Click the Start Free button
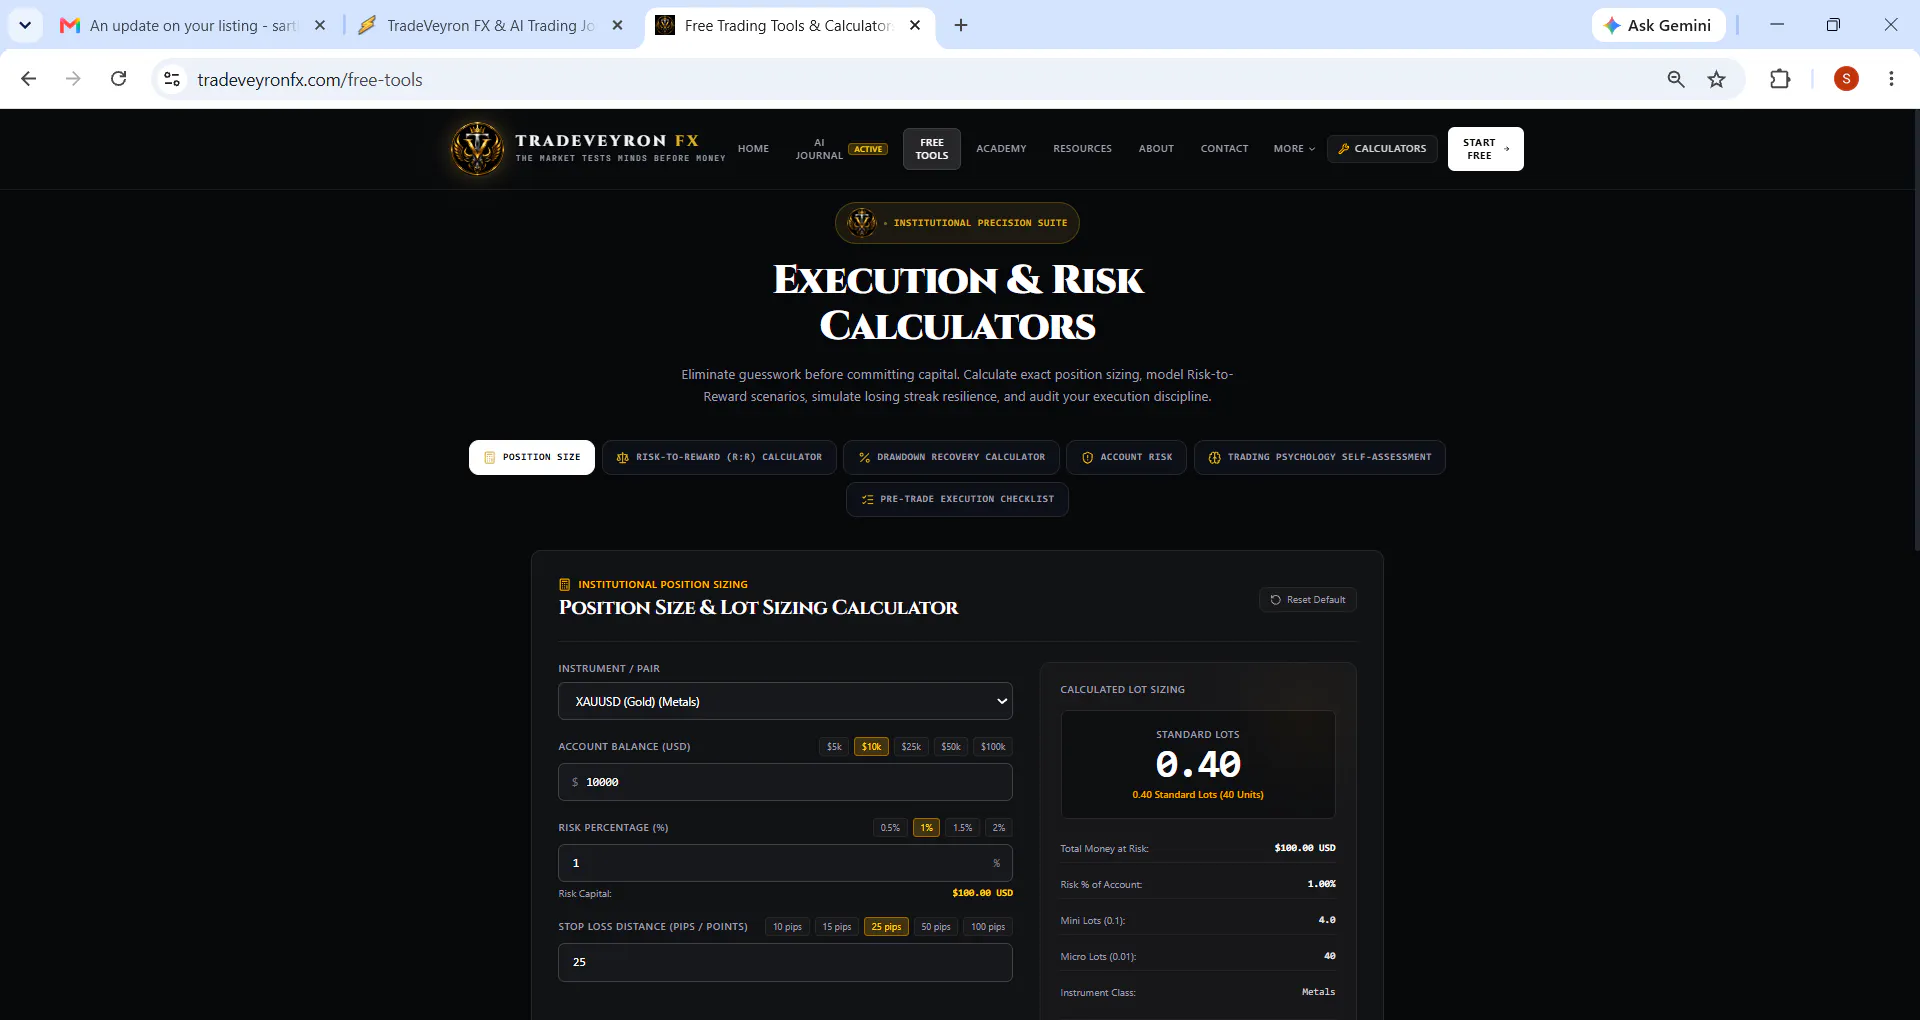The image size is (1920, 1020). [x=1486, y=149]
